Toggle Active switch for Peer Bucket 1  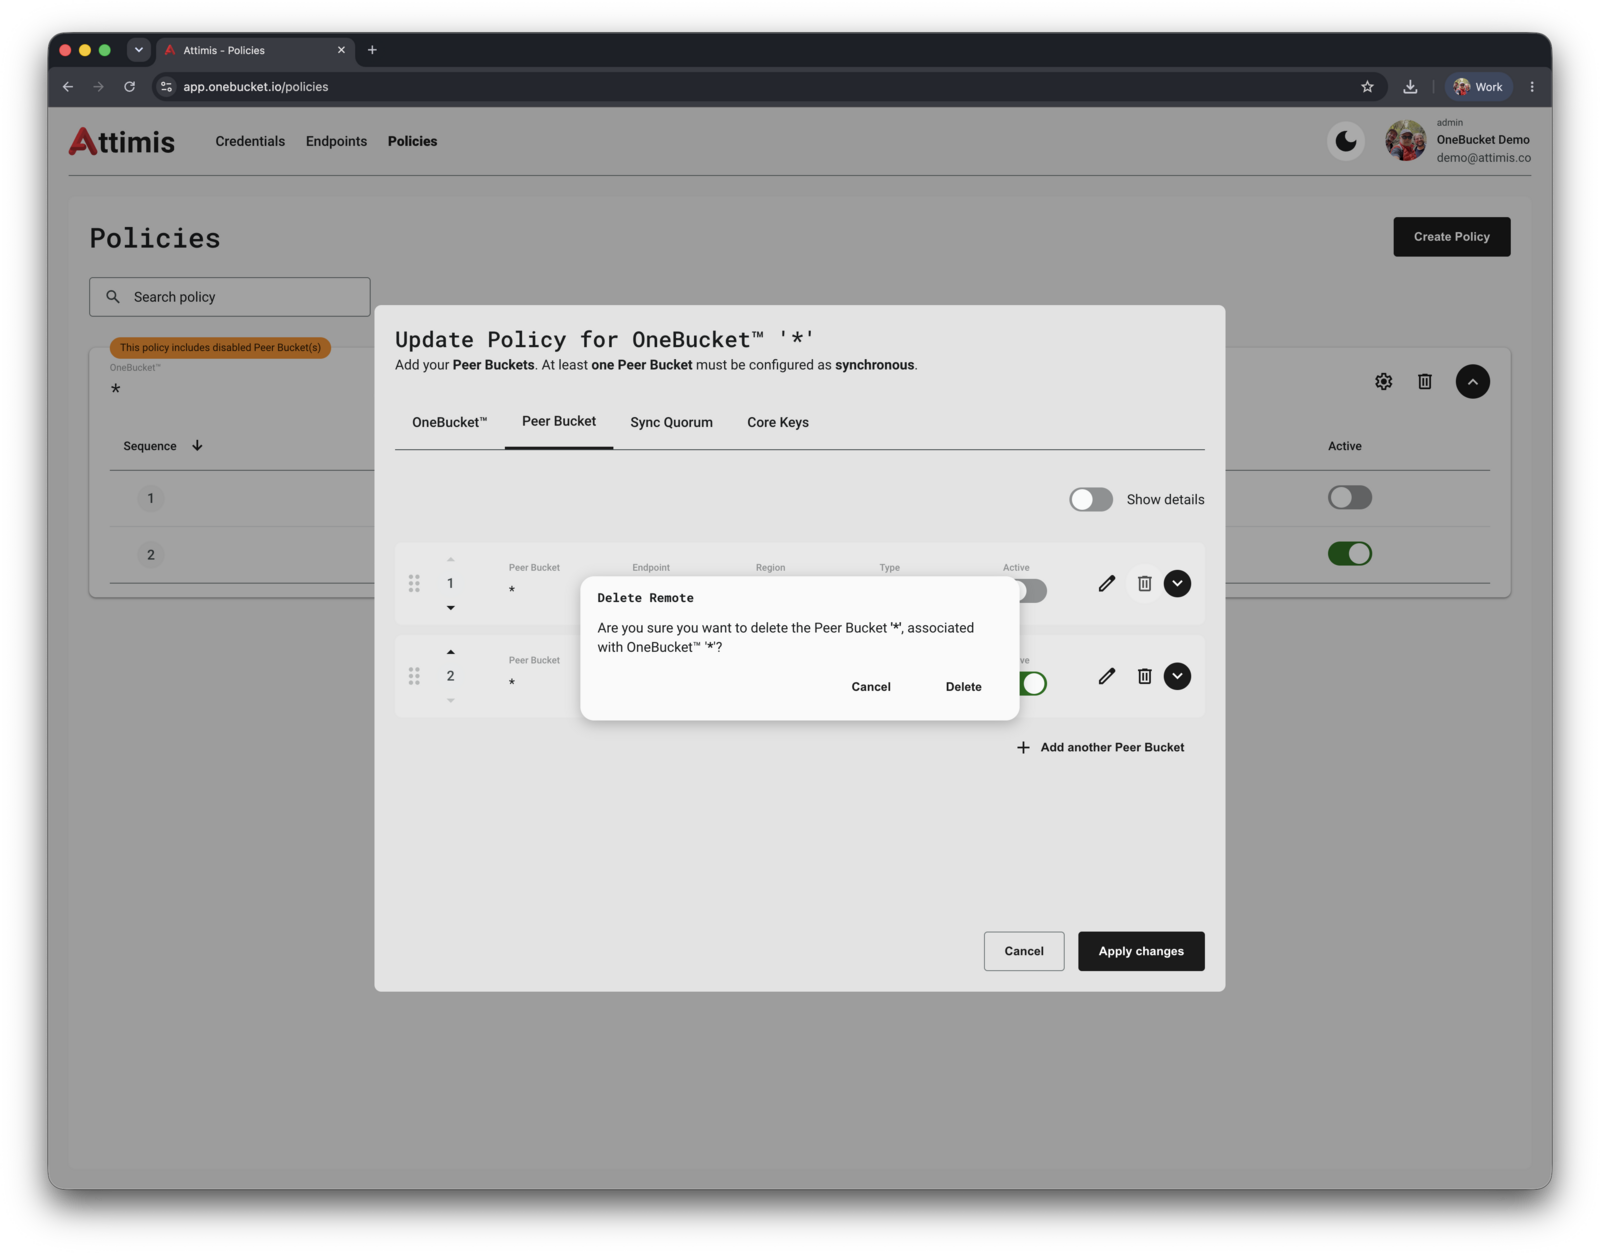click(1031, 591)
